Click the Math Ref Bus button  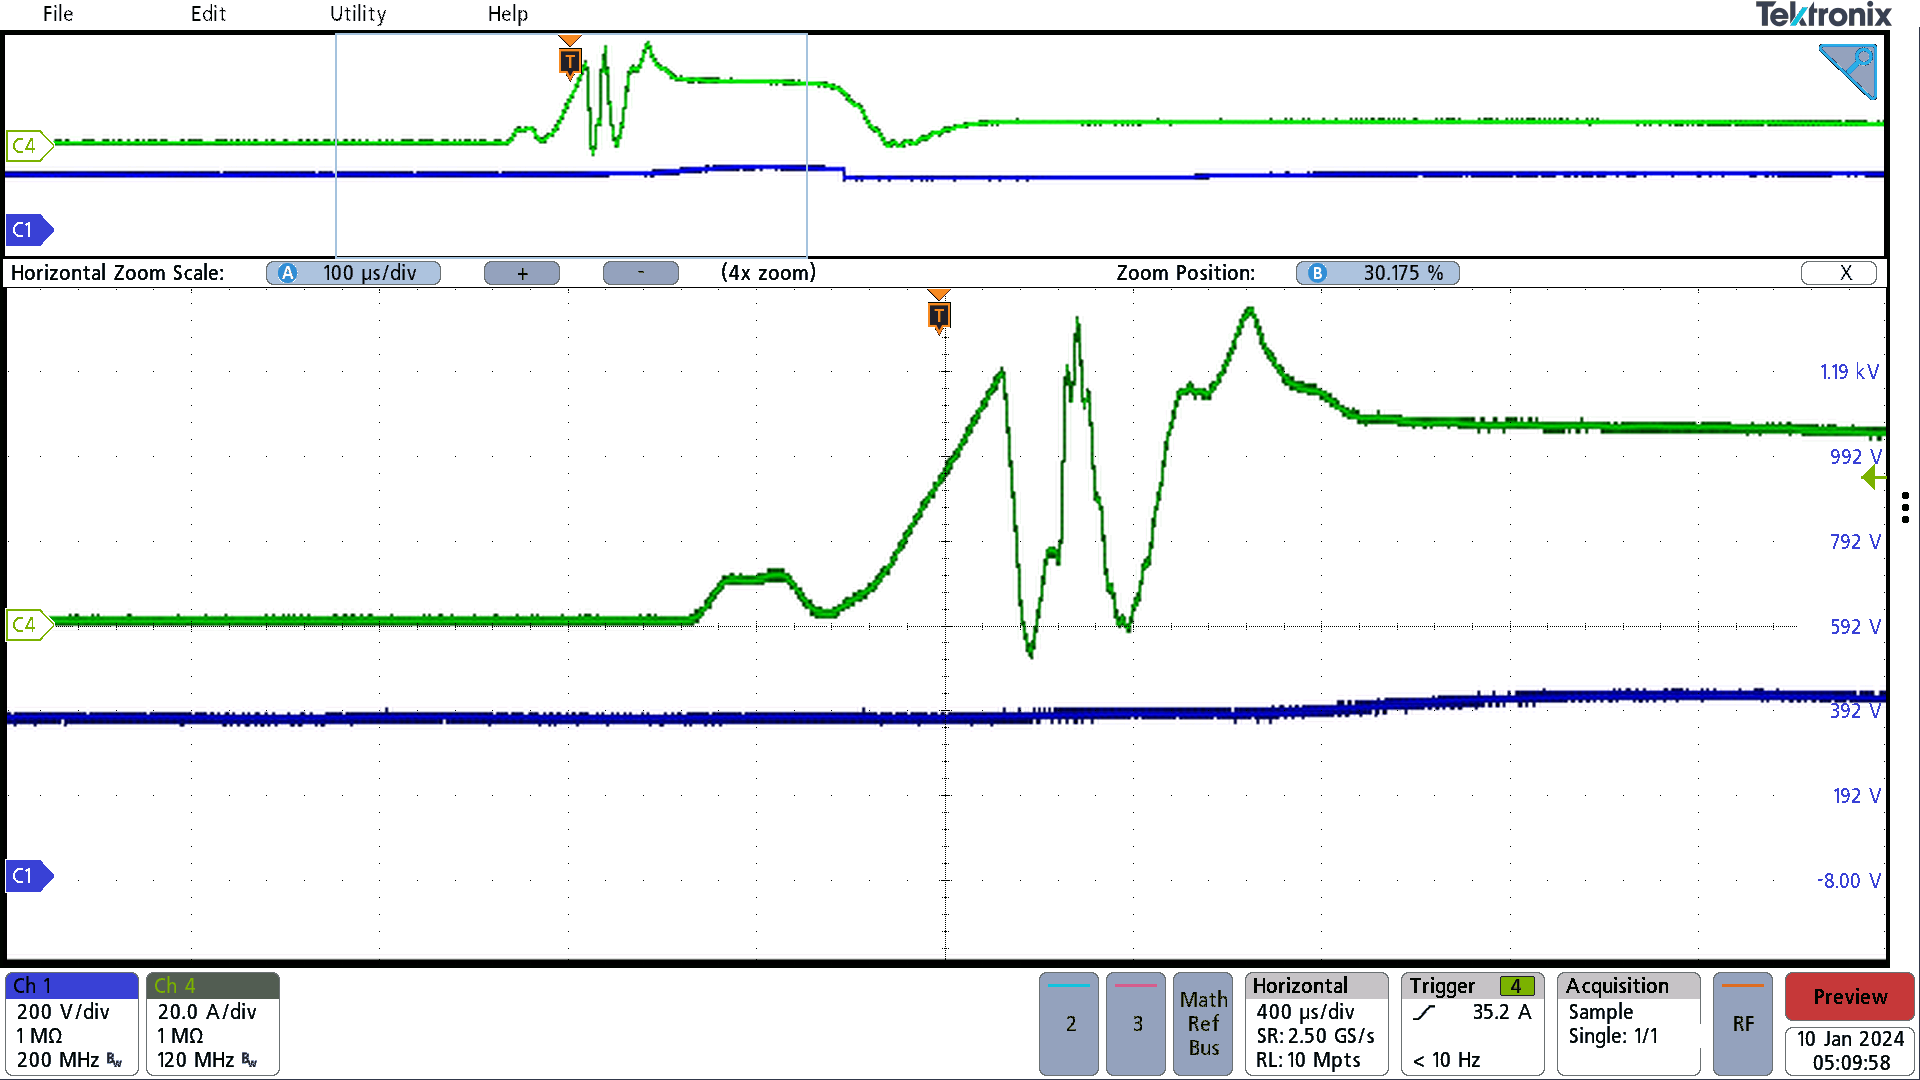click(x=1203, y=1023)
